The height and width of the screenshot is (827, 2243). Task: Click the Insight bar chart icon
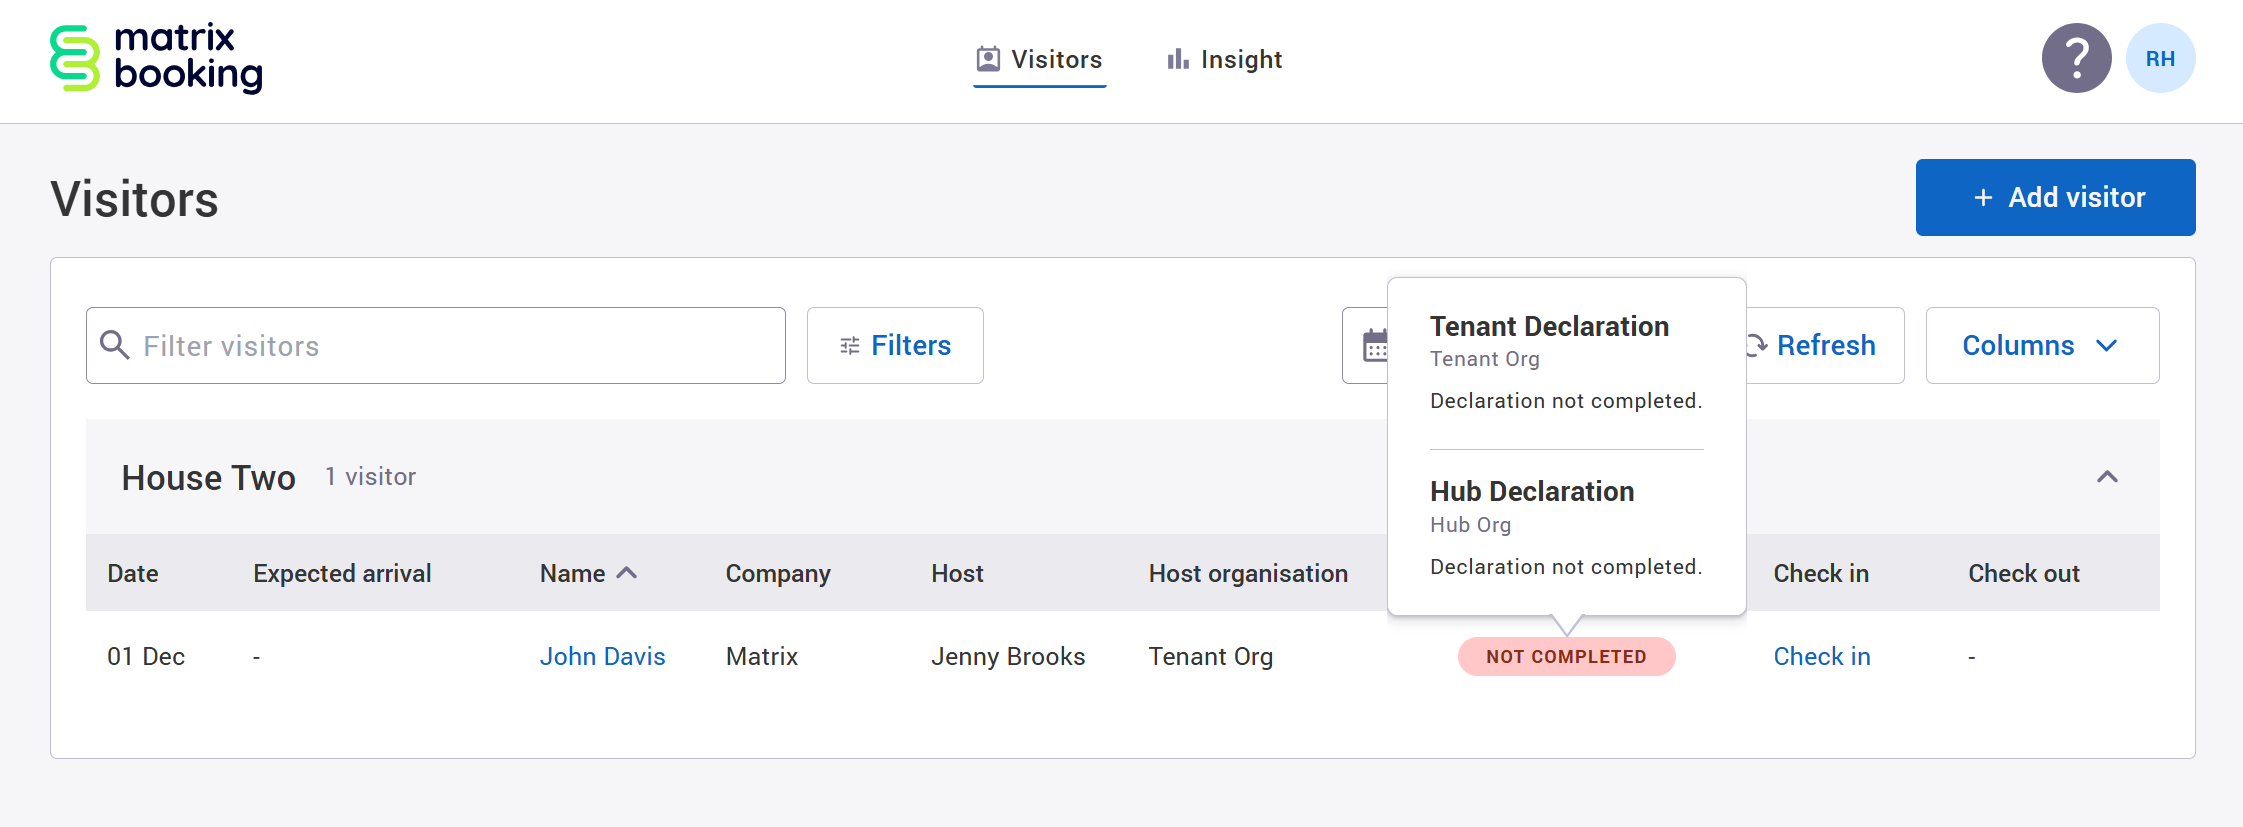pyautogui.click(x=1178, y=60)
